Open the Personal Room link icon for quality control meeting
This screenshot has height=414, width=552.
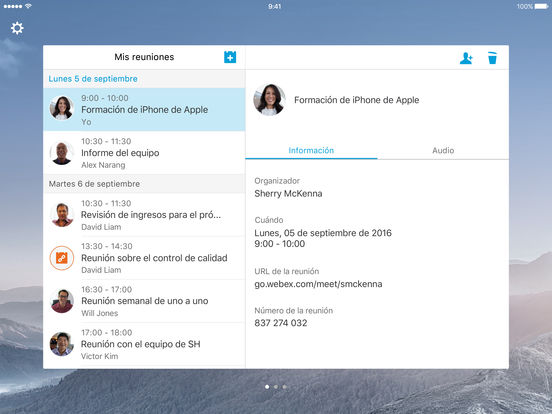pyautogui.click(x=62, y=258)
